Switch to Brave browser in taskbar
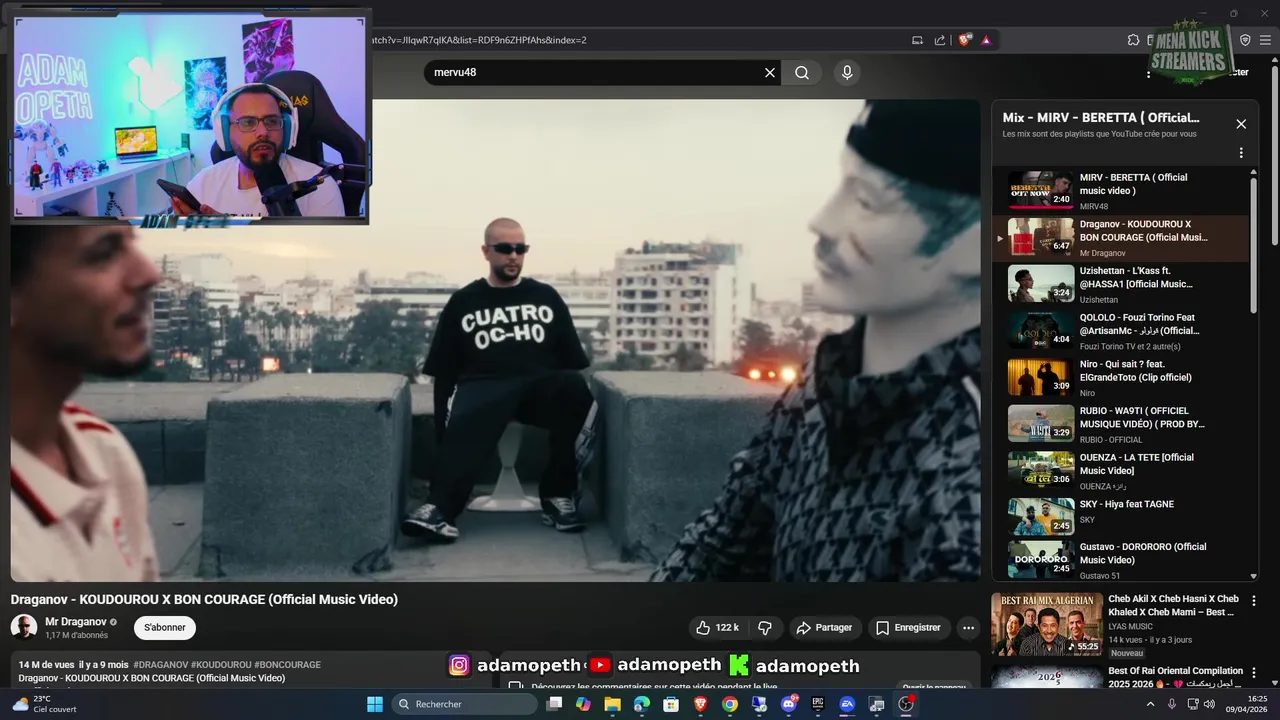 tap(700, 704)
